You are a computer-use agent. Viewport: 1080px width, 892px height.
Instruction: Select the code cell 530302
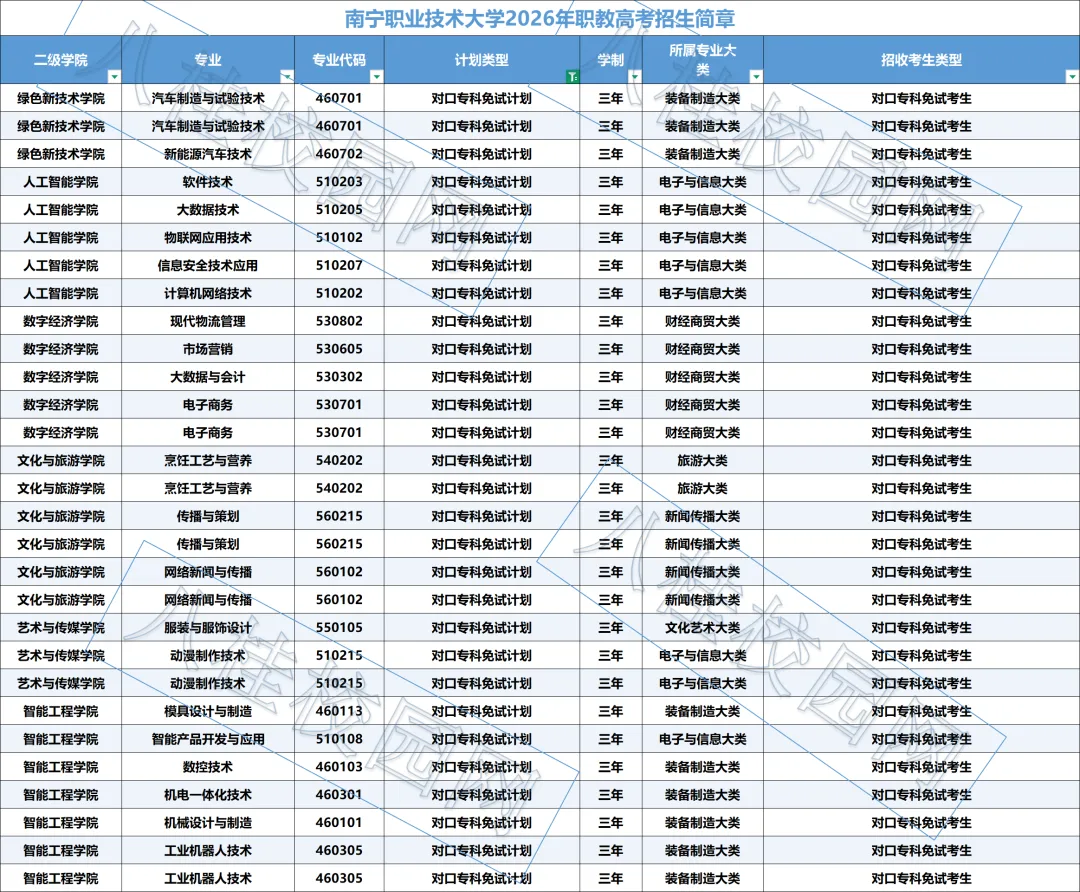(339, 377)
